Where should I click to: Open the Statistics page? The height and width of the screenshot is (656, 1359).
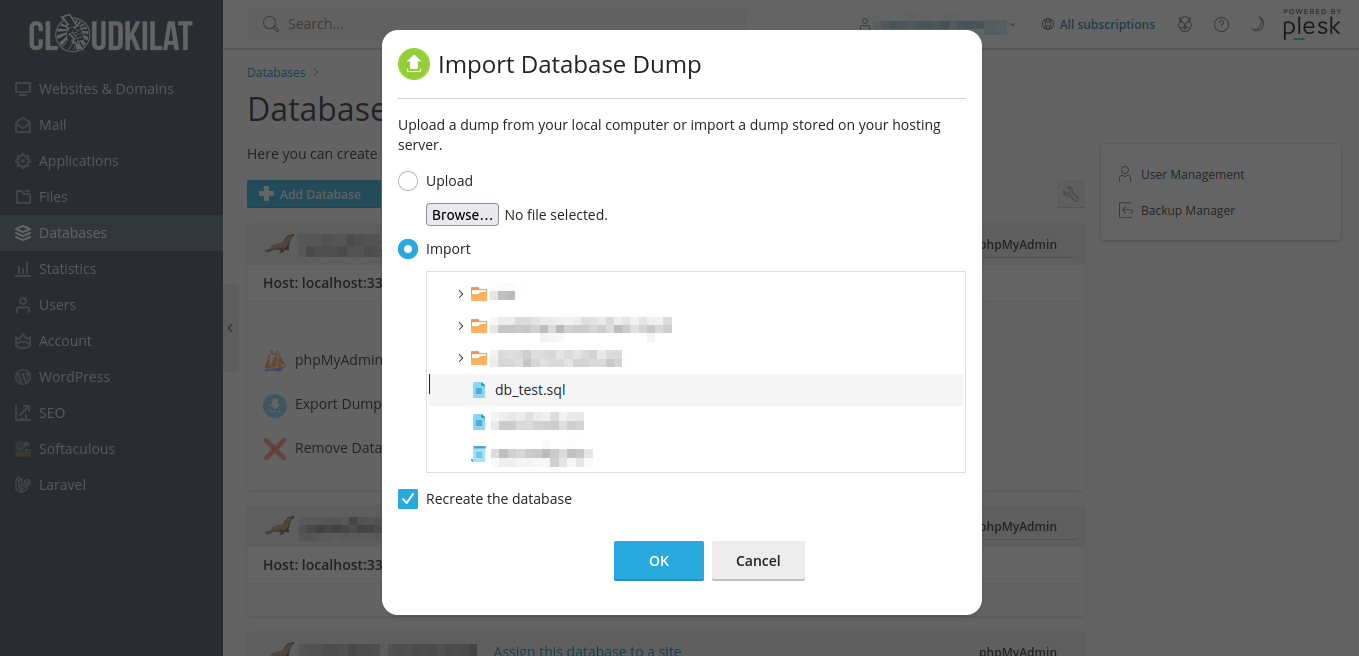(x=67, y=269)
